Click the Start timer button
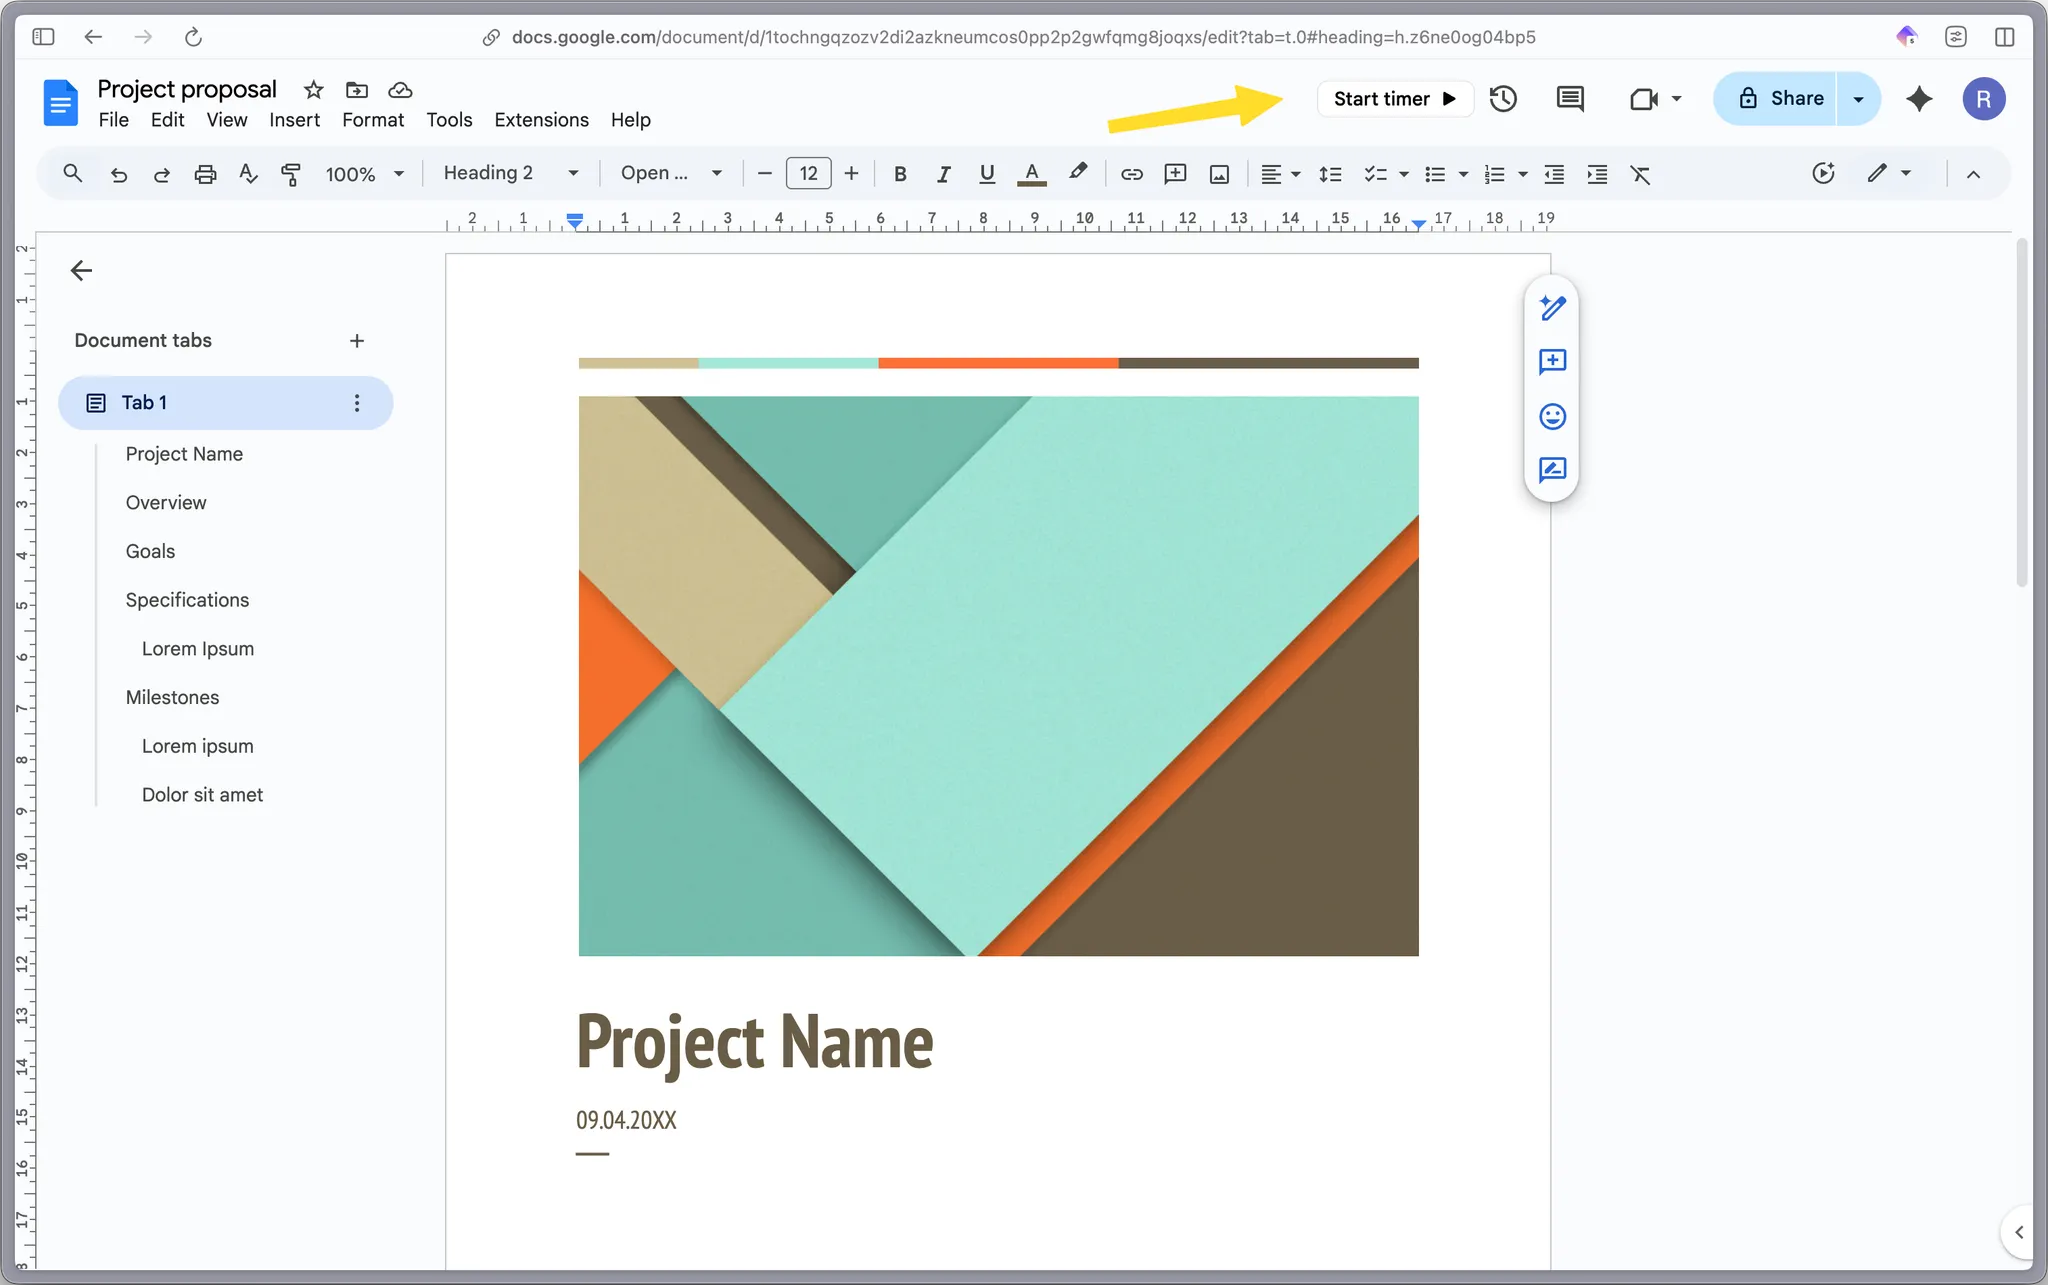Image resolution: width=2048 pixels, height=1285 pixels. click(1394, 99)
